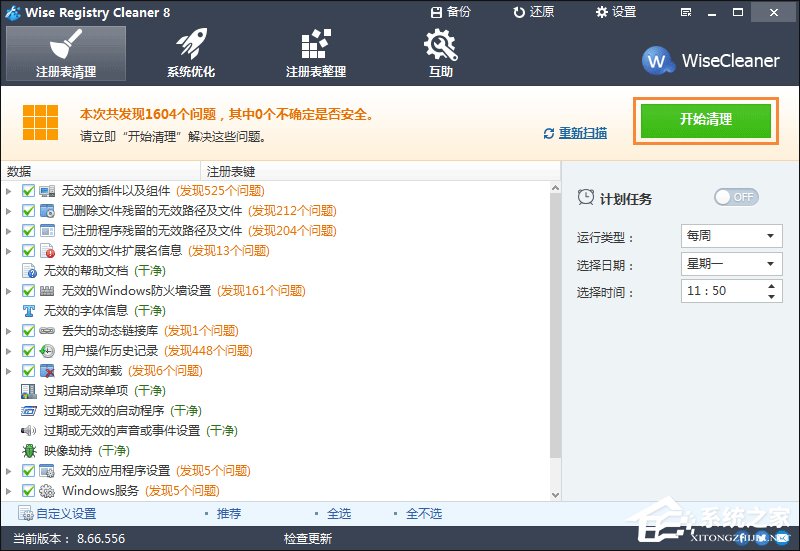
Task: Expand the 用户操作历史记录 row
Action: pyautogui.click(x=9, y=351)
